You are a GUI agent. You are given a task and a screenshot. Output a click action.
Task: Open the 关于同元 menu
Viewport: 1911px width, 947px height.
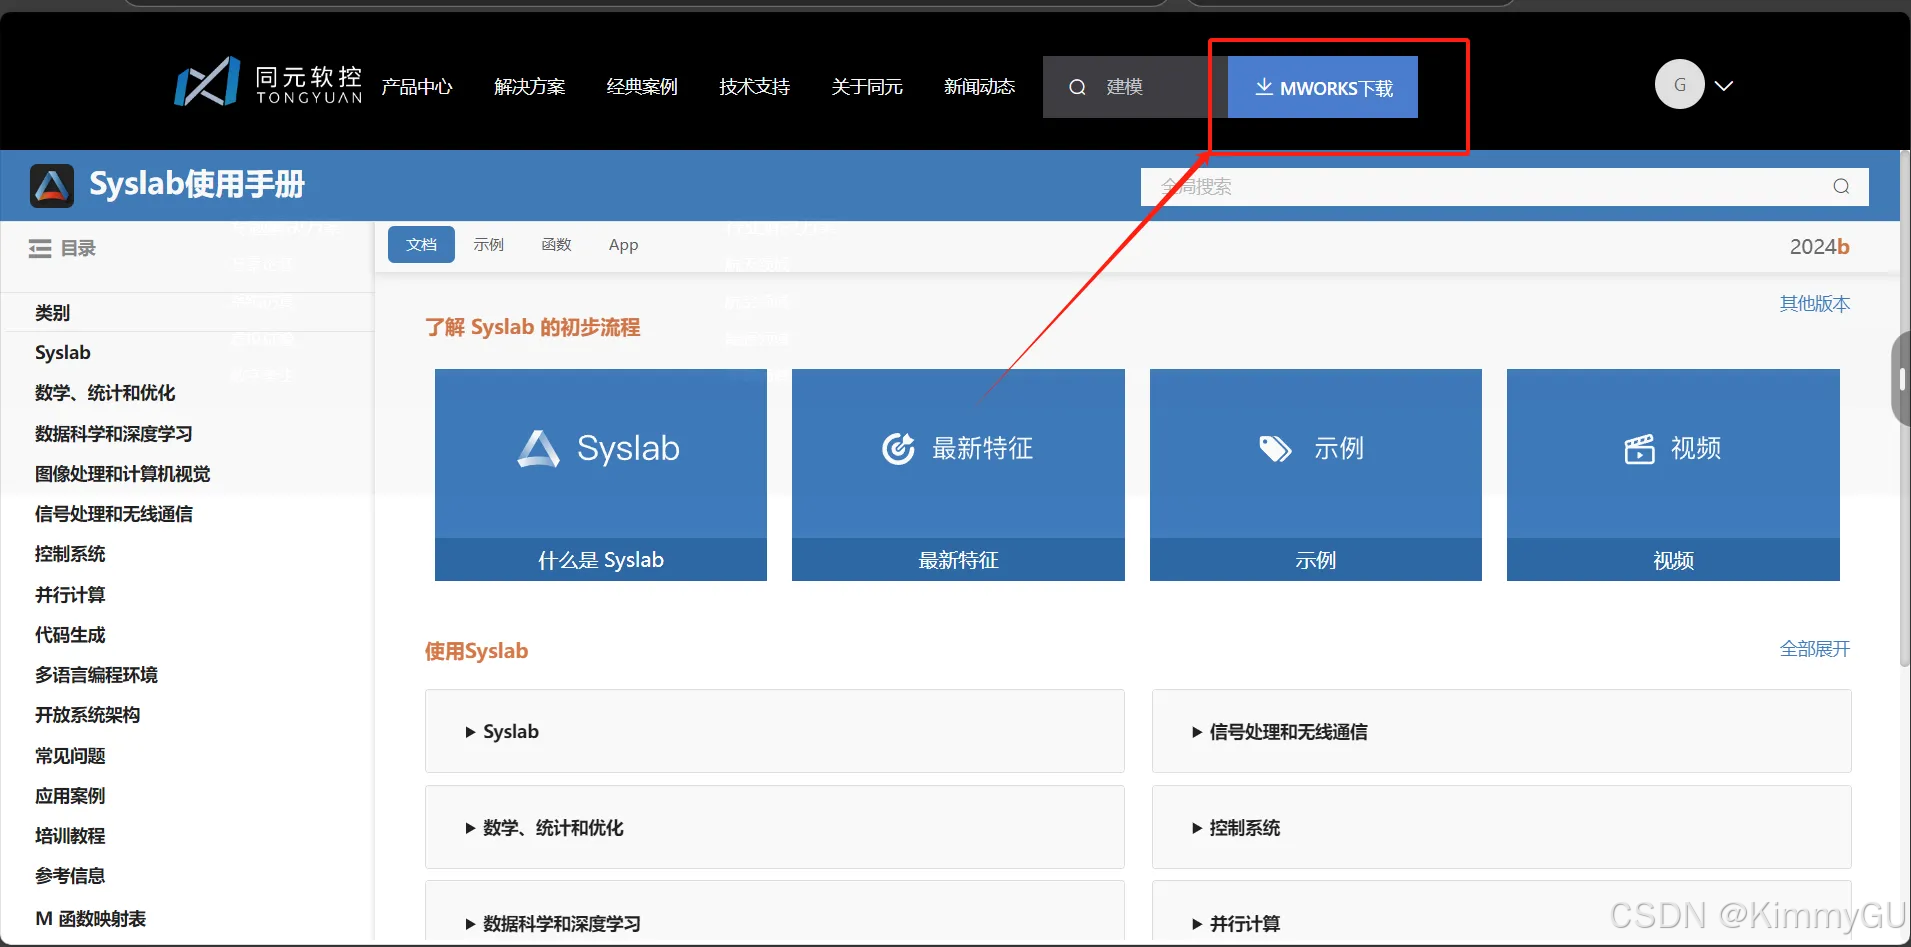point(867,87)
